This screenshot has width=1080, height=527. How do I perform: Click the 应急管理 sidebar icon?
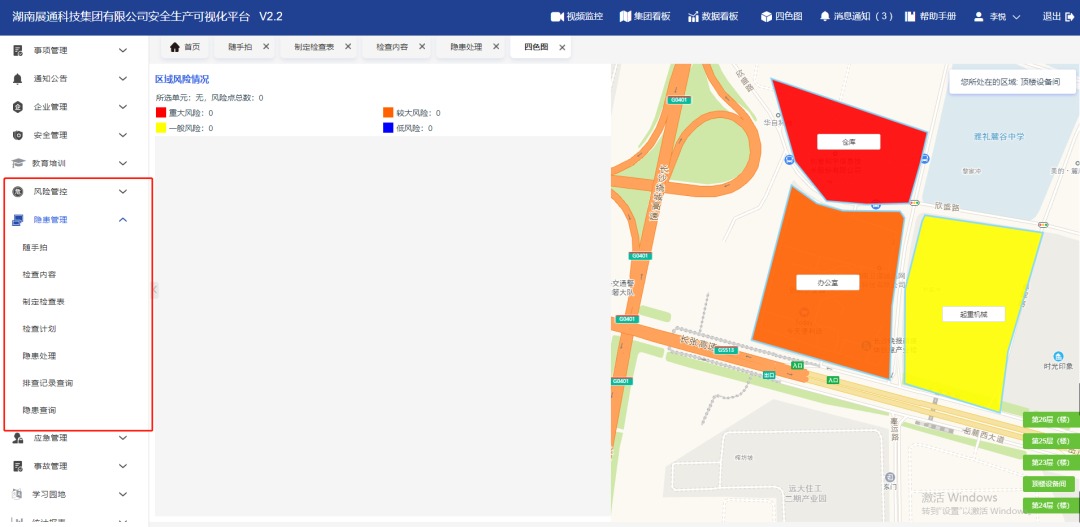coord(18,438)
